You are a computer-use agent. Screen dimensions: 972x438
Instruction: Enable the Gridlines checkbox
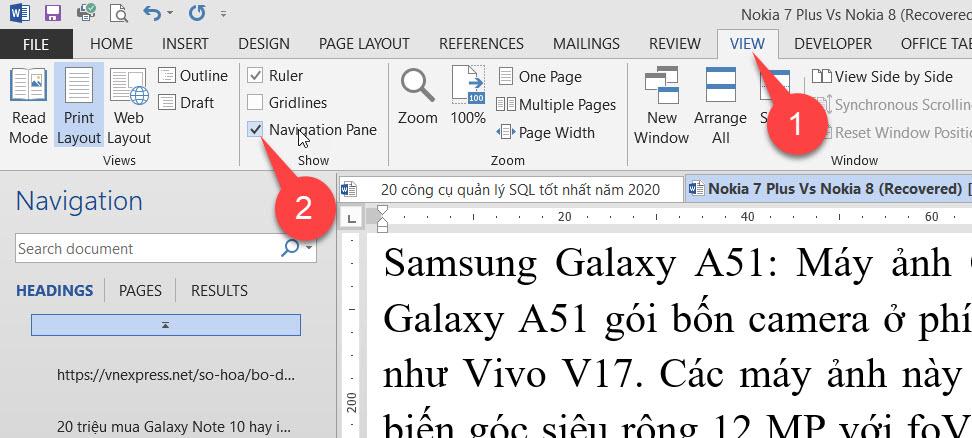pyautogui.click(x=255, y=102)
